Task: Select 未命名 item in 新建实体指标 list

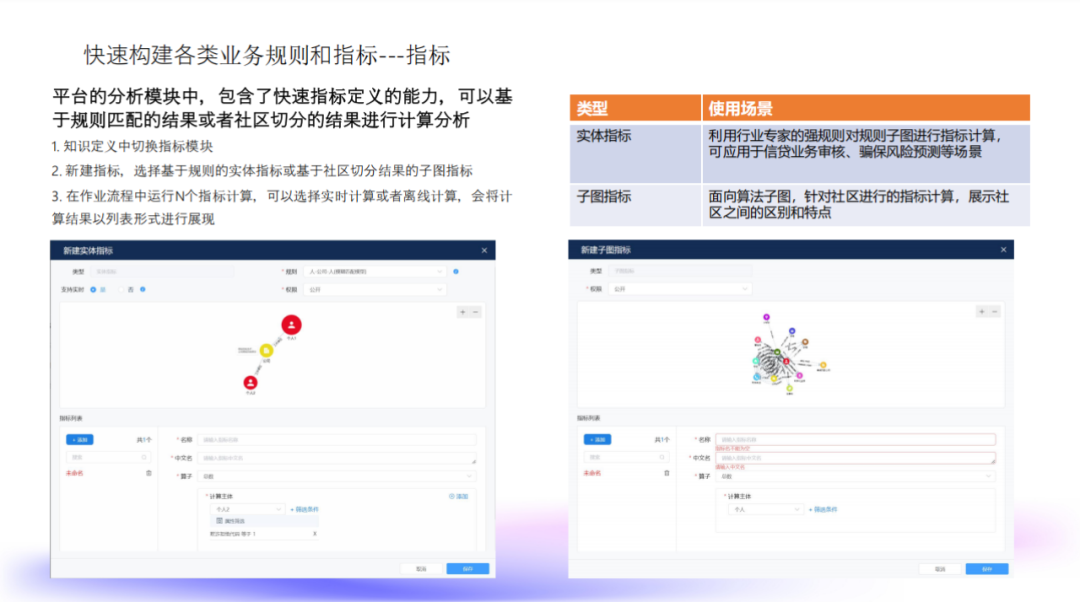Action: coord(74,473)
